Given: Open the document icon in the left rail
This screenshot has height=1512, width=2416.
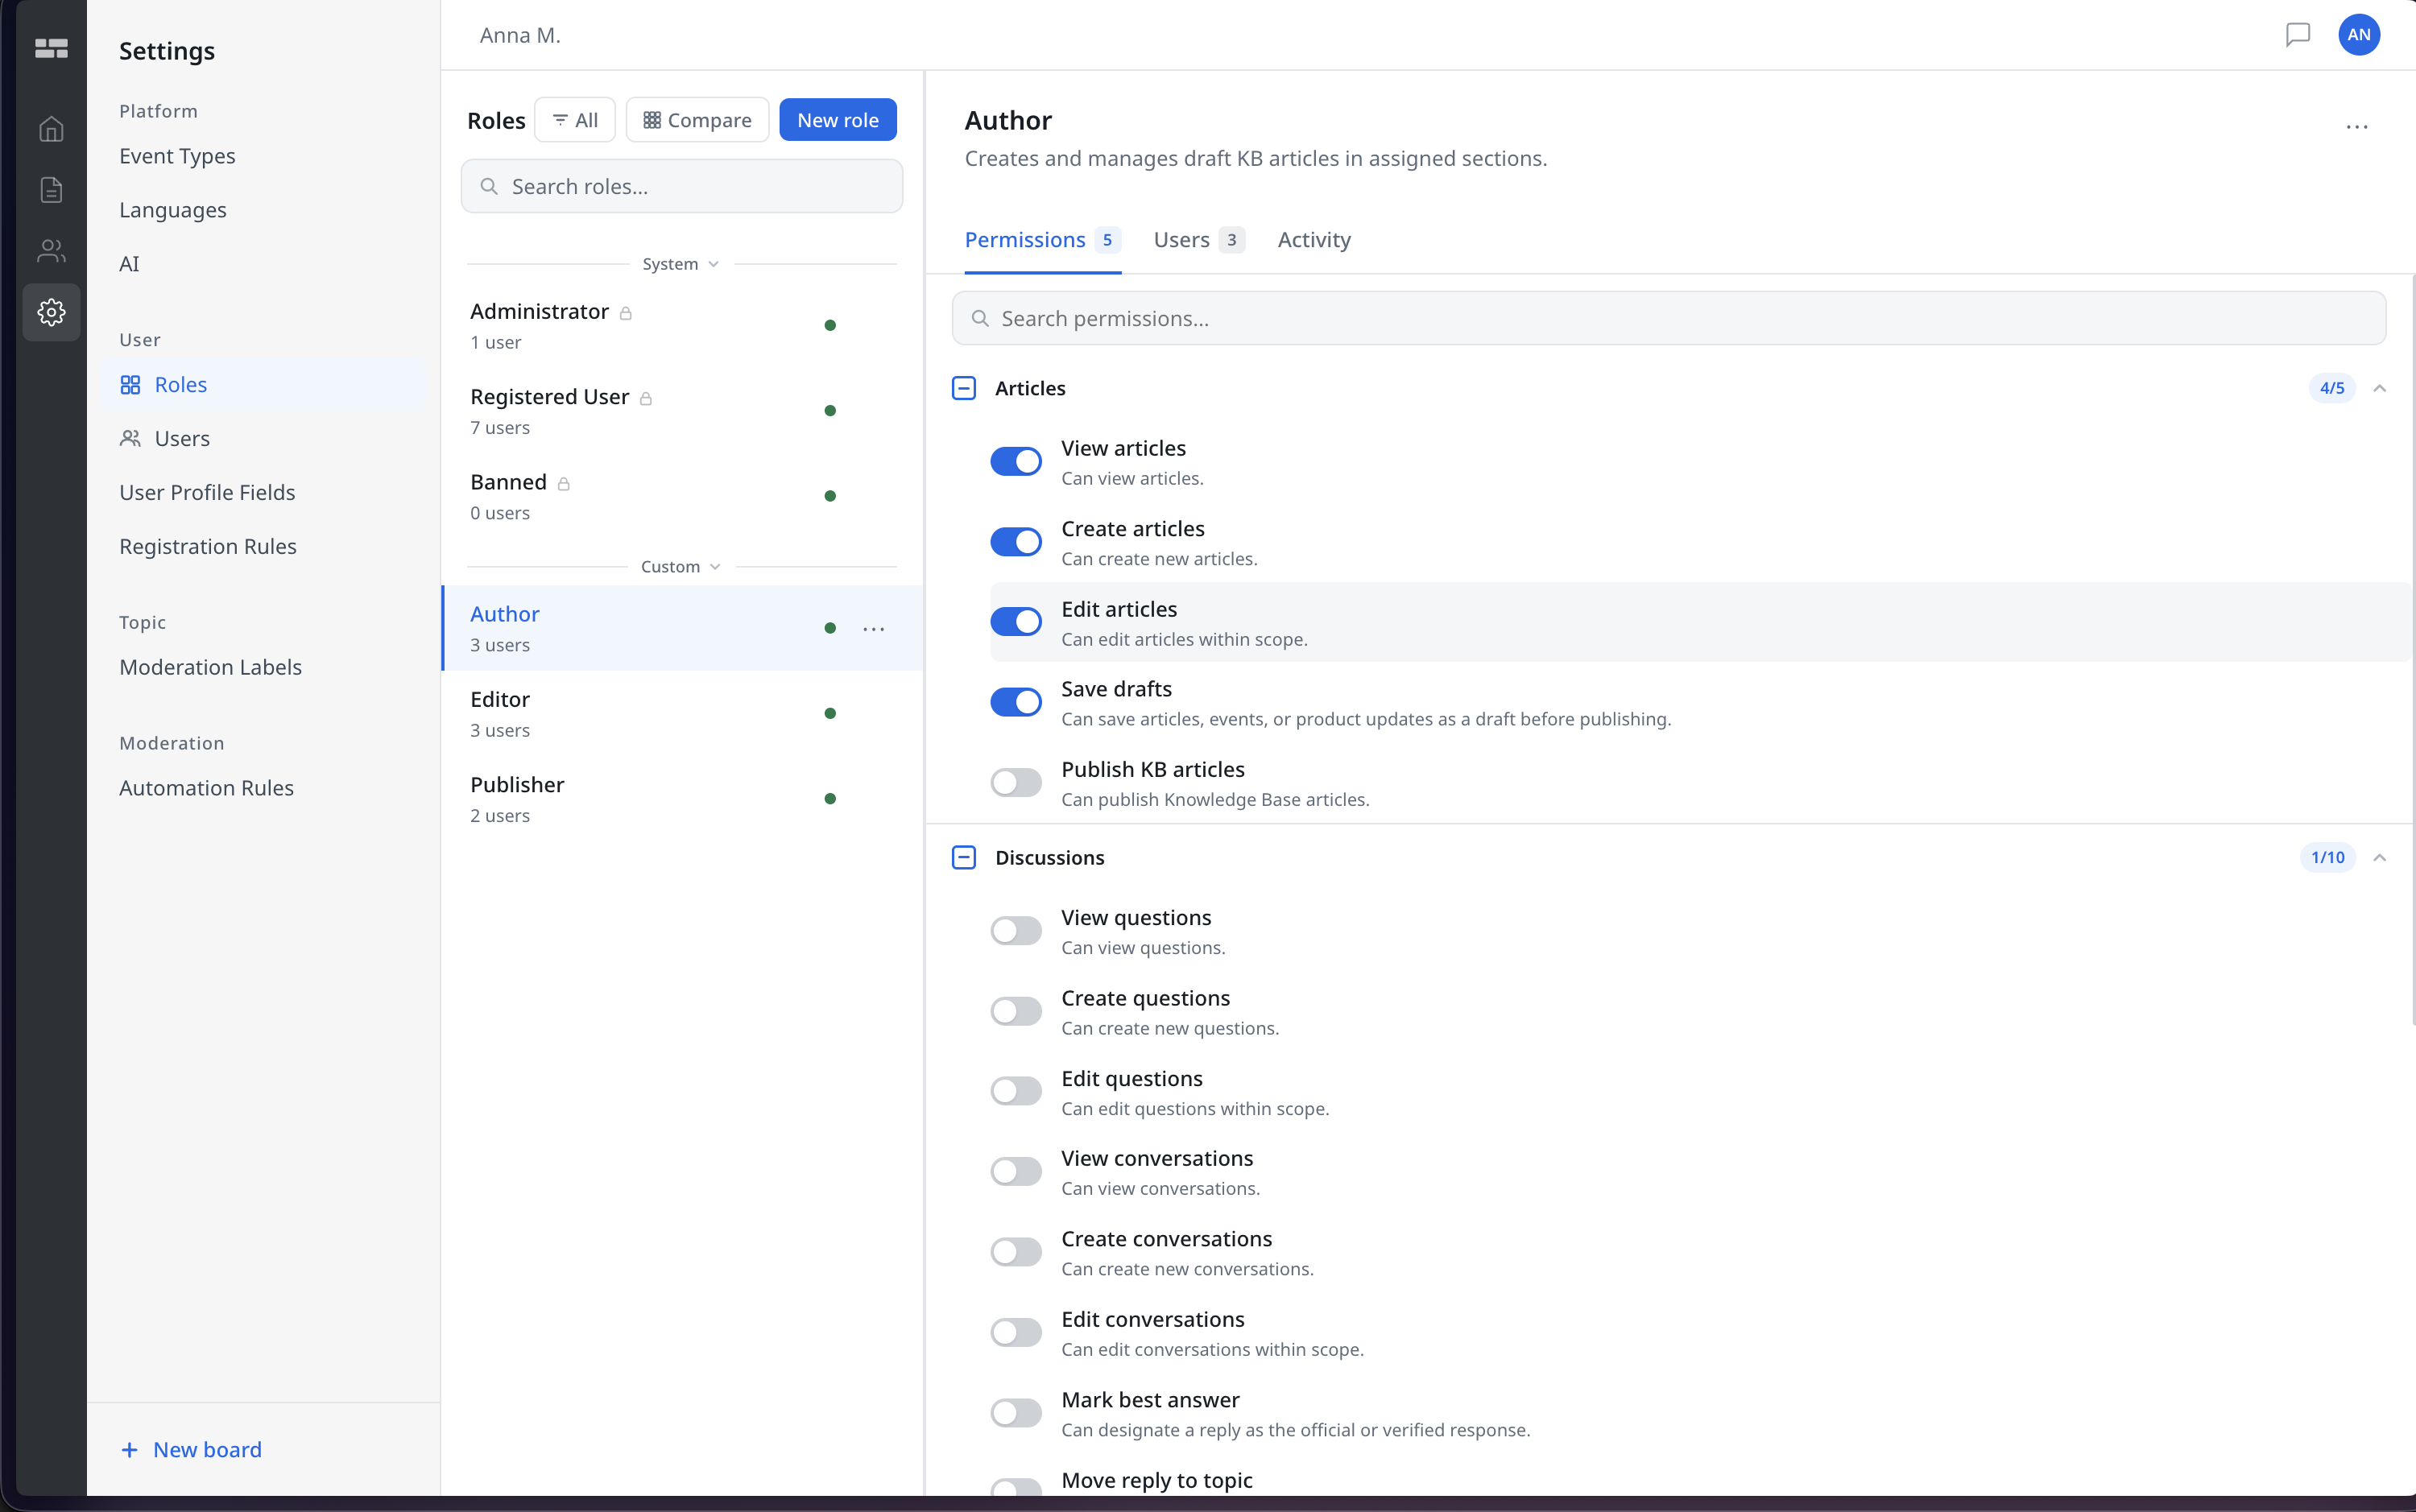Looking at the screenshot, I should (x=51, y=190).
